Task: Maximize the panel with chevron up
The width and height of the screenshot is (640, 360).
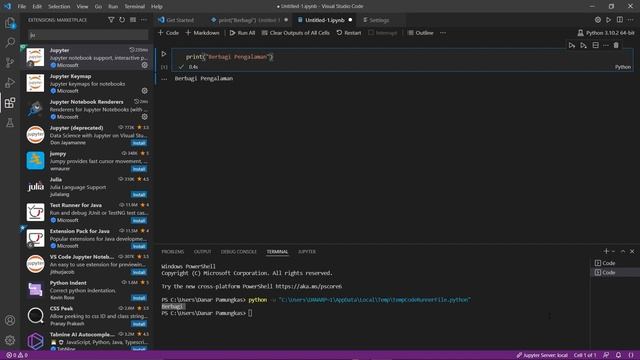Action: click(623, 251)
